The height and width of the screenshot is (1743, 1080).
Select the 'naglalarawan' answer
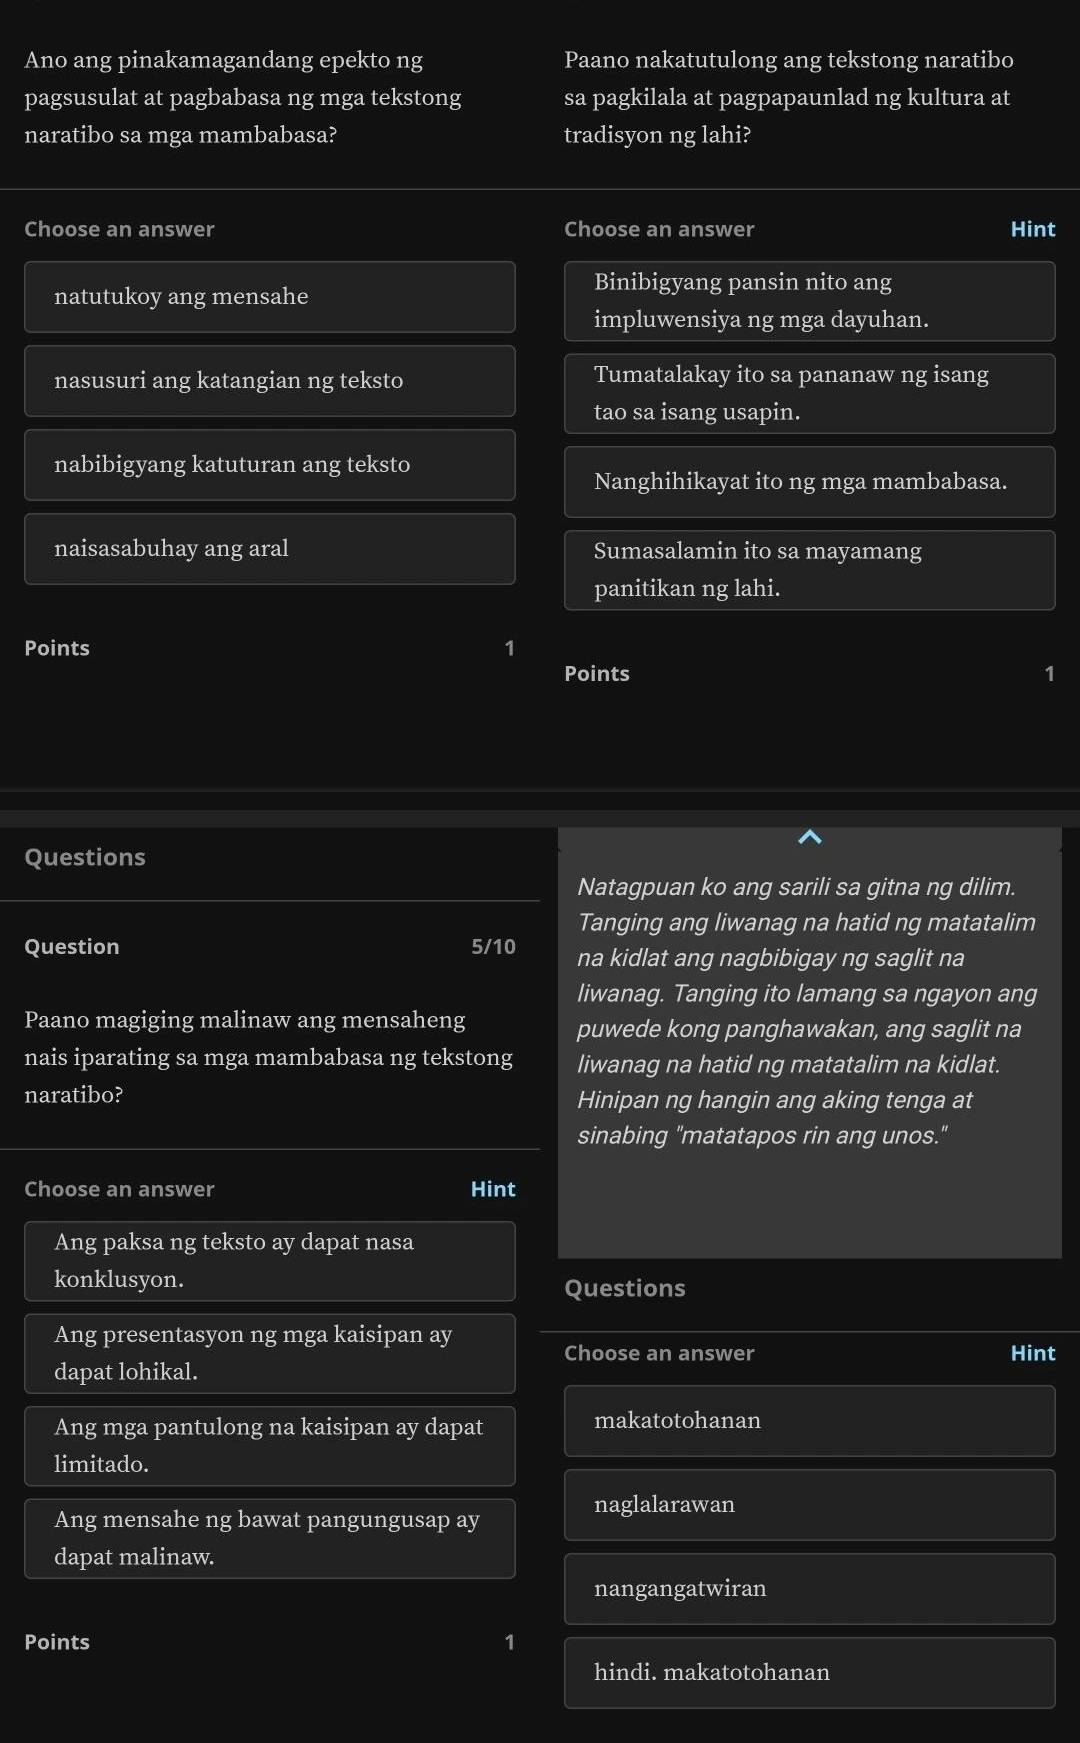pyautogui.click(x=809, y=1505)
